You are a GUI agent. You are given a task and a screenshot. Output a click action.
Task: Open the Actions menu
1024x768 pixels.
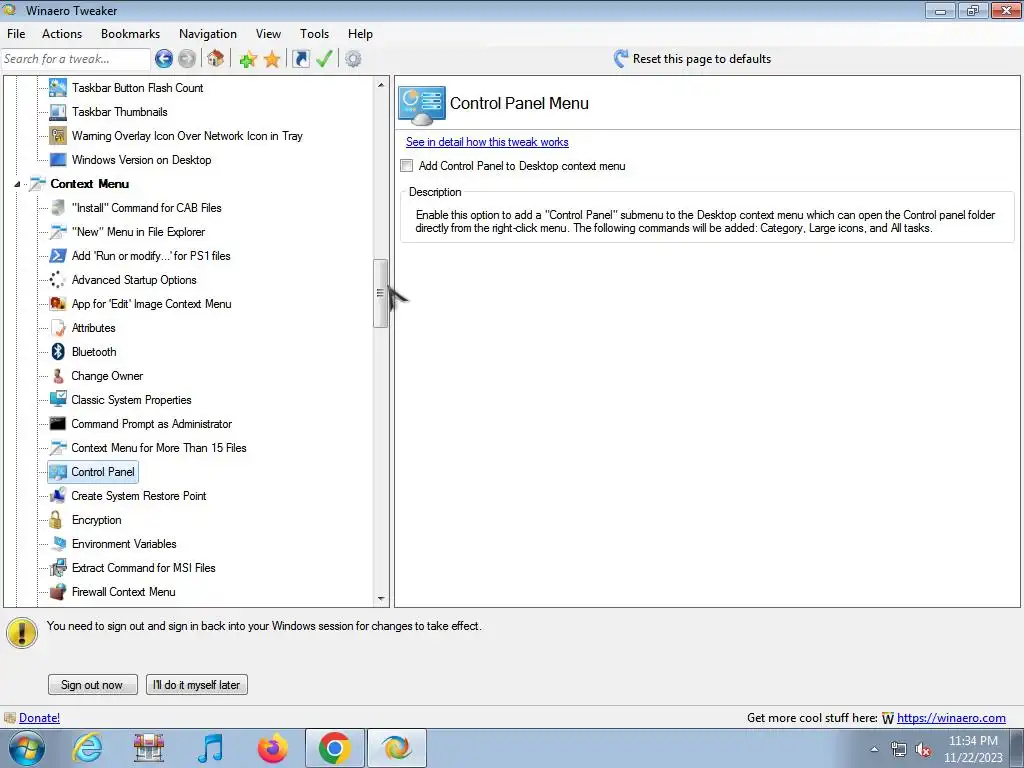62,34
